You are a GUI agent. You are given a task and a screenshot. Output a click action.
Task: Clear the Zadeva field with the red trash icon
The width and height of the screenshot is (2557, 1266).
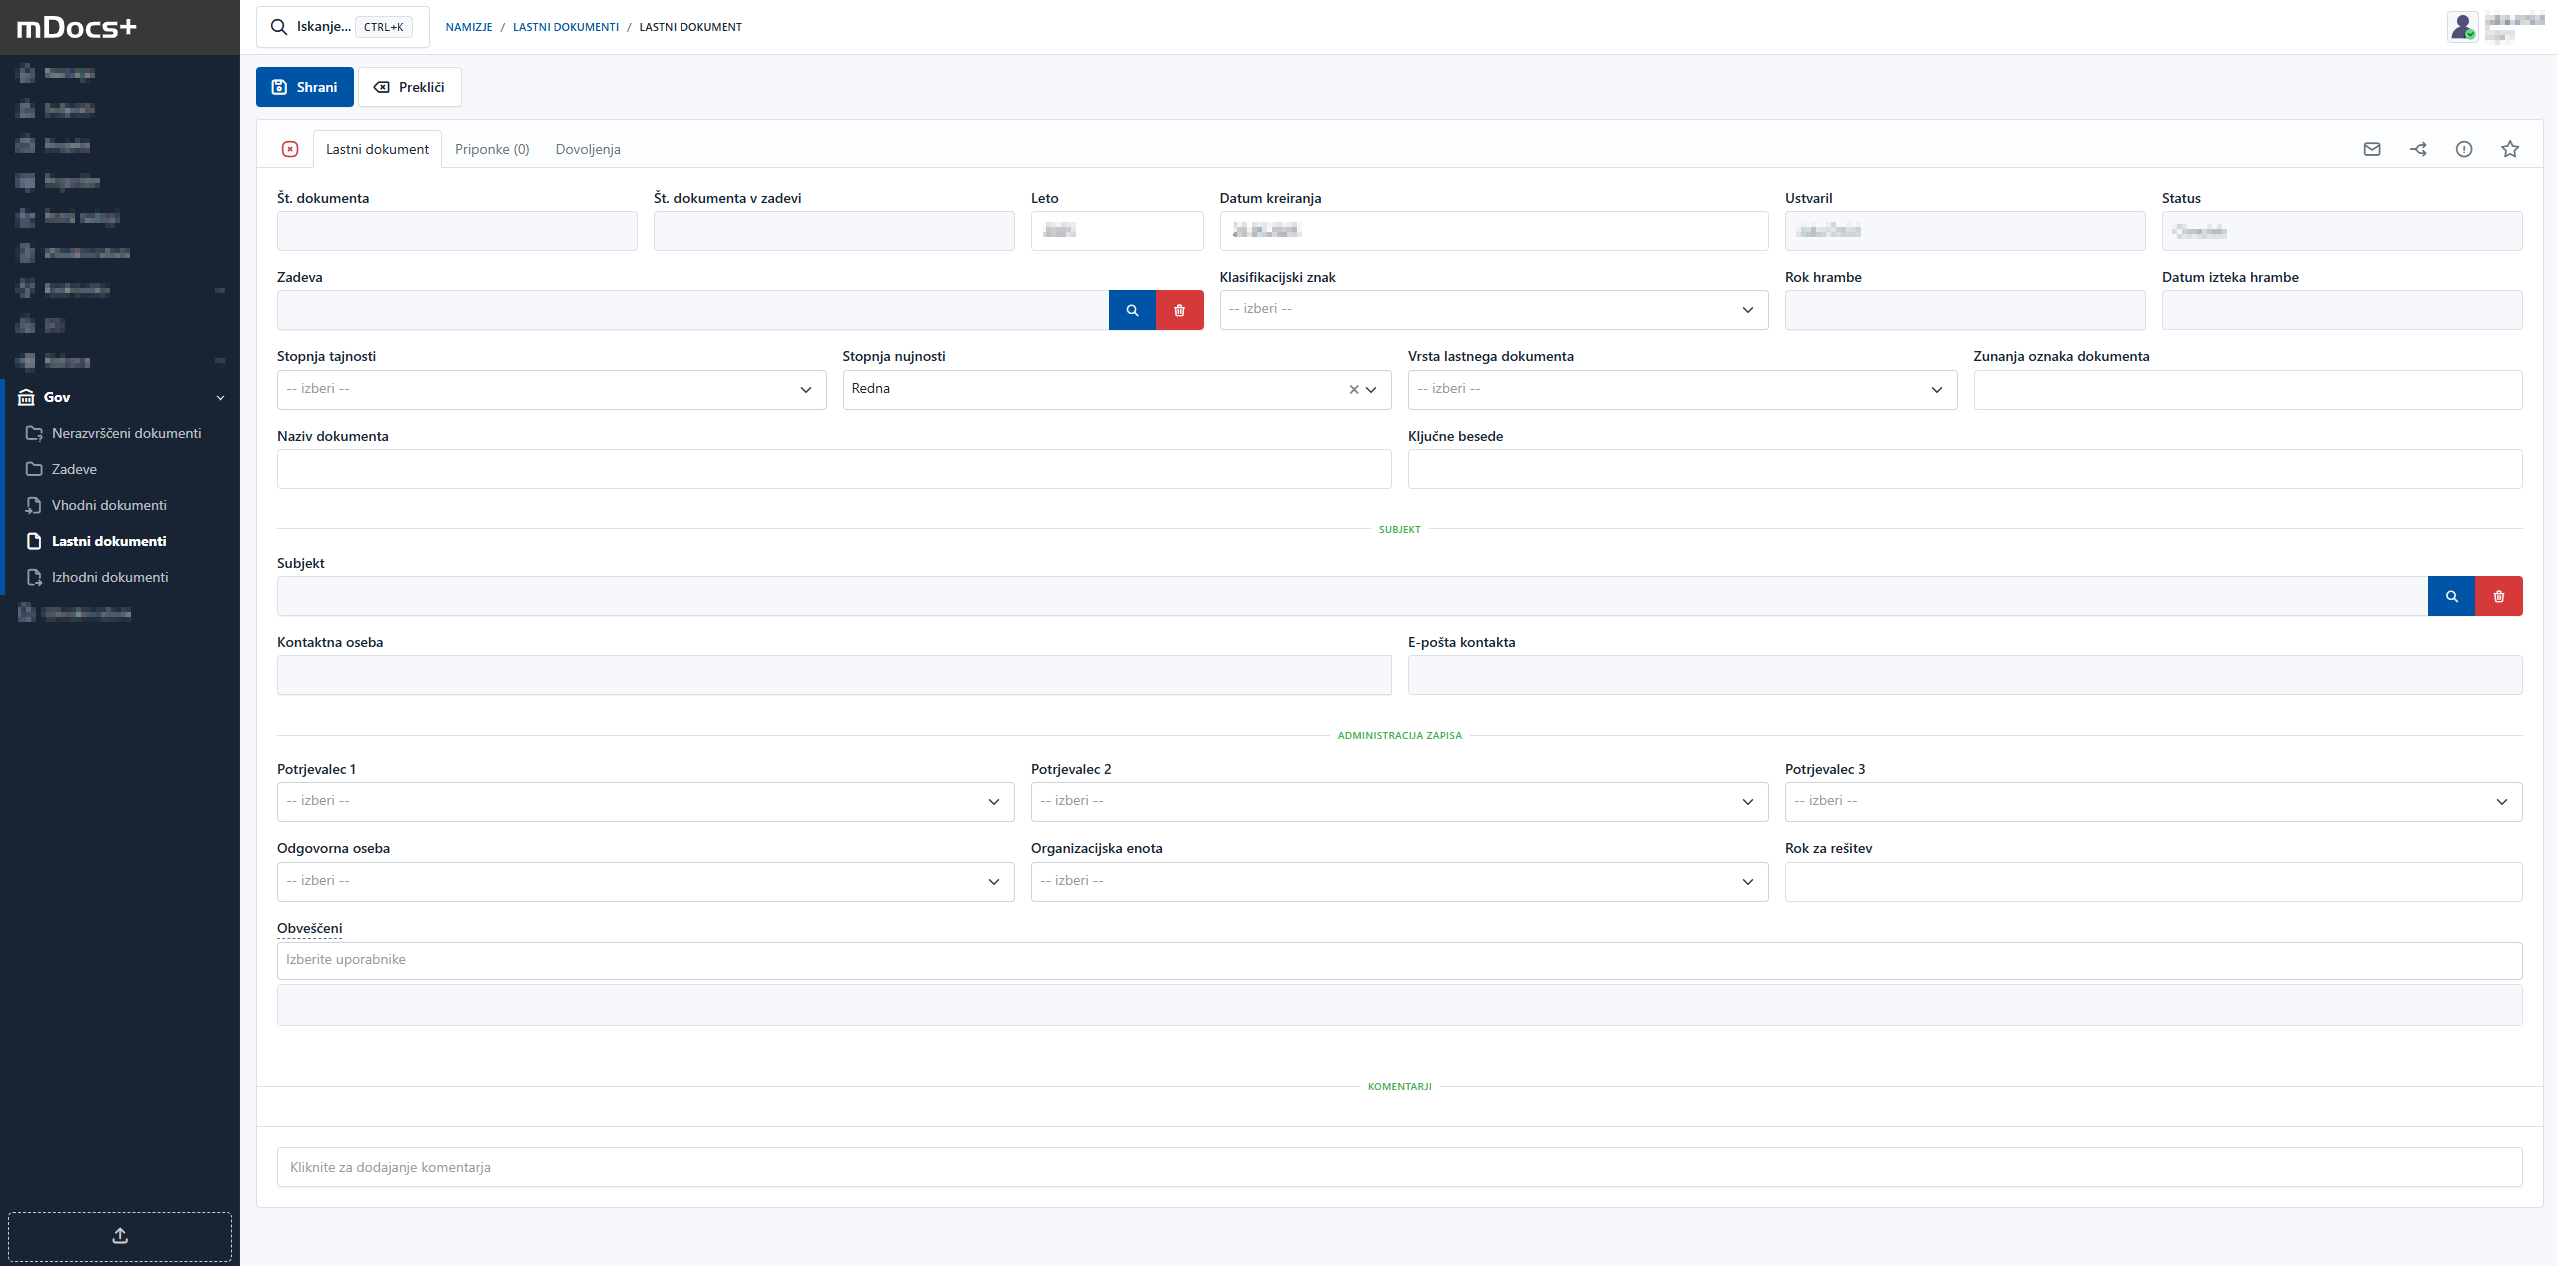[1179, 309]
